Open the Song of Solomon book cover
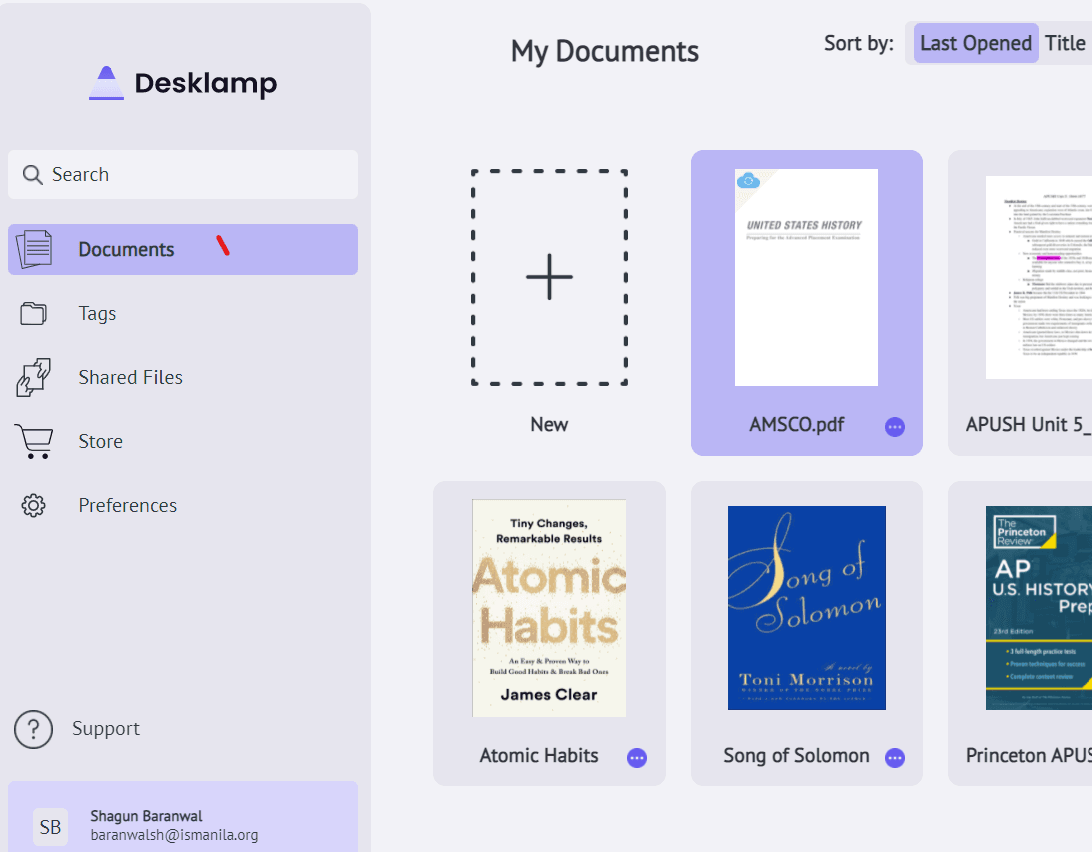The image size is (1092, 852). (x=806, y=608)
